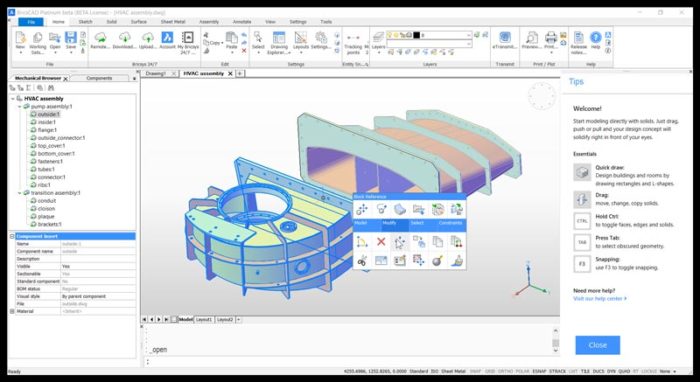Click the Explode bomb icon in quad menu
The height and width of the screenshot is (382, 700).
(438, 261)
